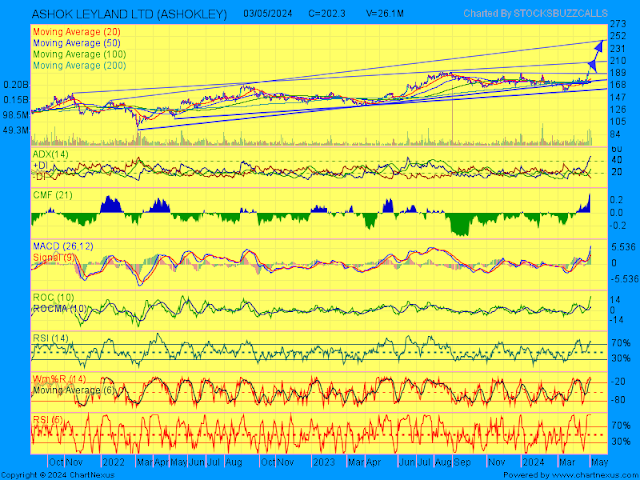Viewport: 640px width, 480px height.
Task: Click the Sep month label on the time axis
Action: point(462,462)
